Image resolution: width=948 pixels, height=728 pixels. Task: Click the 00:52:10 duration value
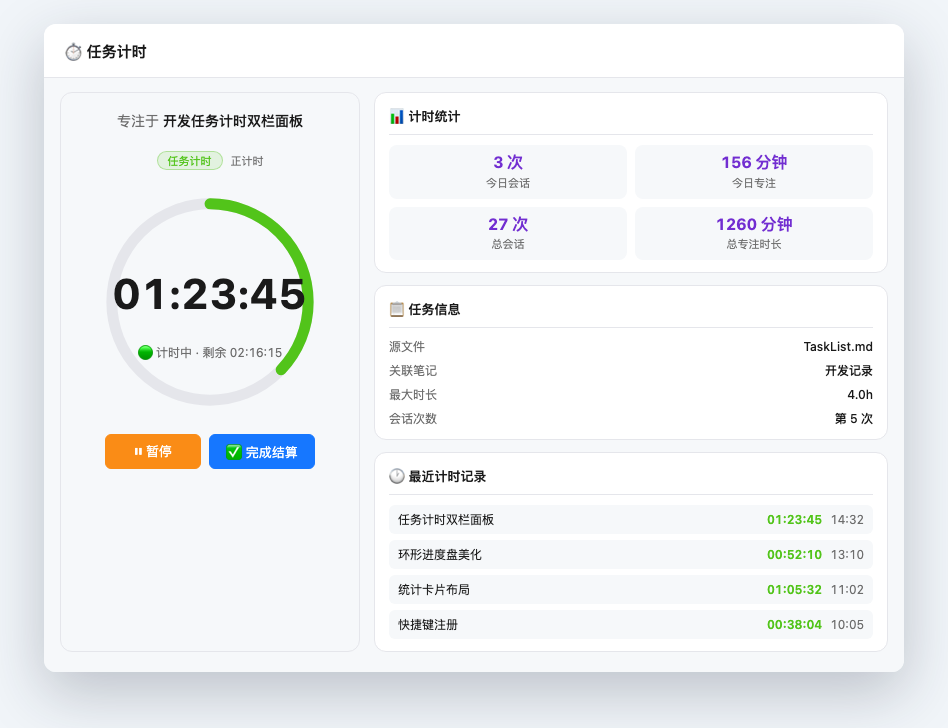click(x=794, y=554)
